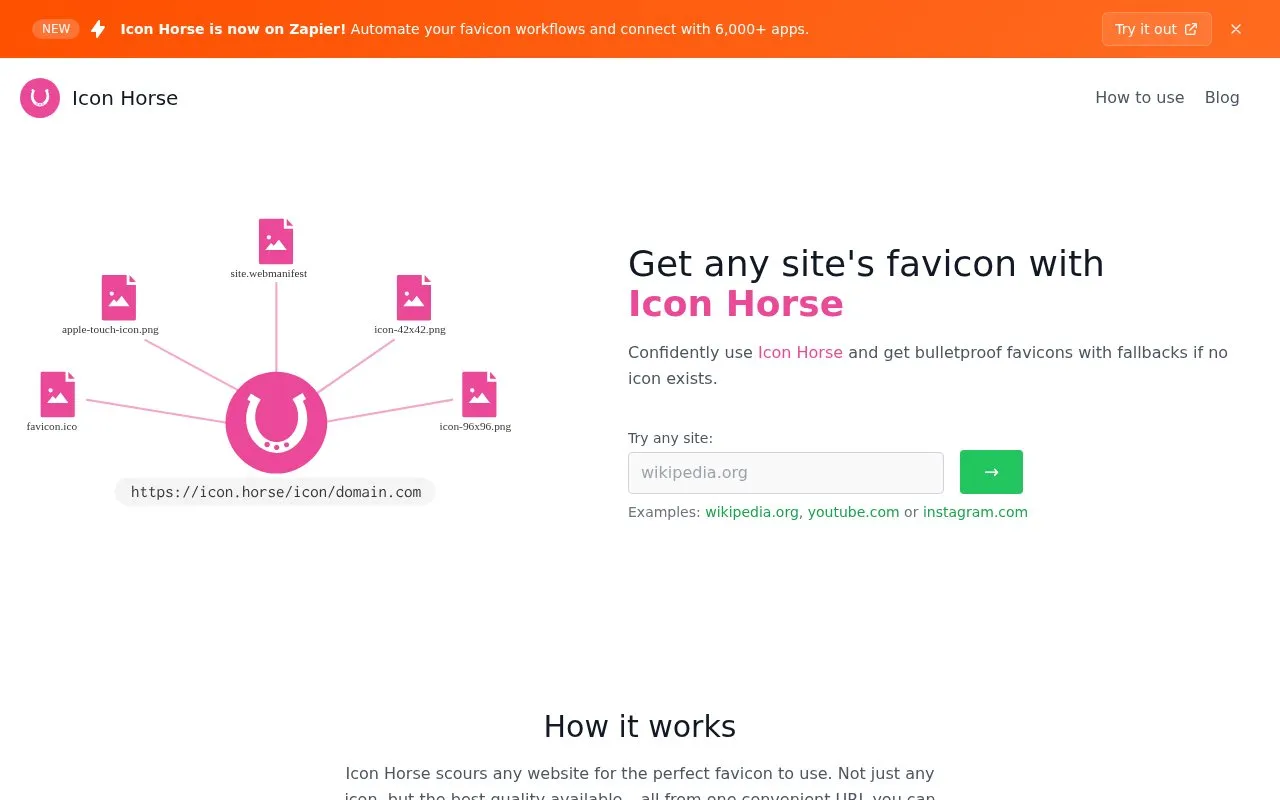Click the How it works heading
1280x800 pixels.
coord(640,726)
